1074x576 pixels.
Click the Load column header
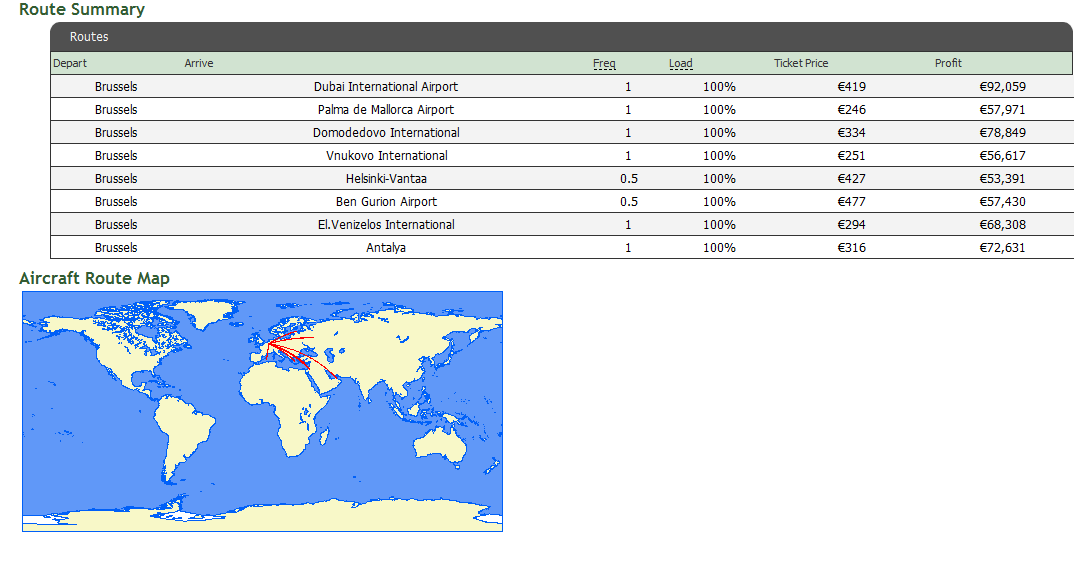click(x=680, y=63)
